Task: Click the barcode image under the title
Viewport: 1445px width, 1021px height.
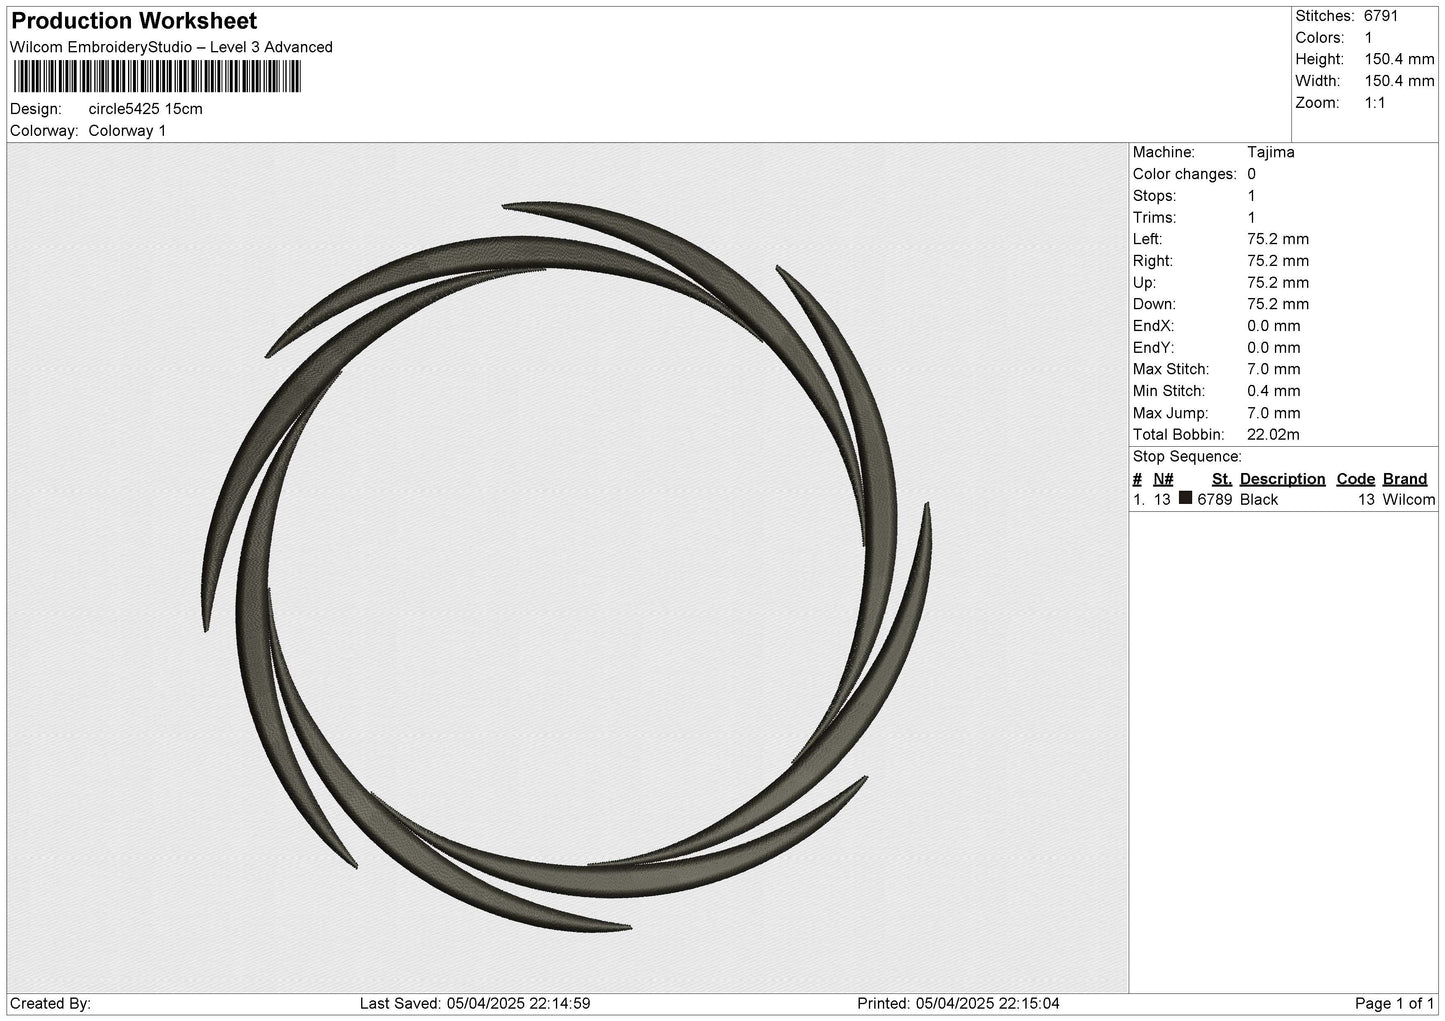Action: point(156,76)
